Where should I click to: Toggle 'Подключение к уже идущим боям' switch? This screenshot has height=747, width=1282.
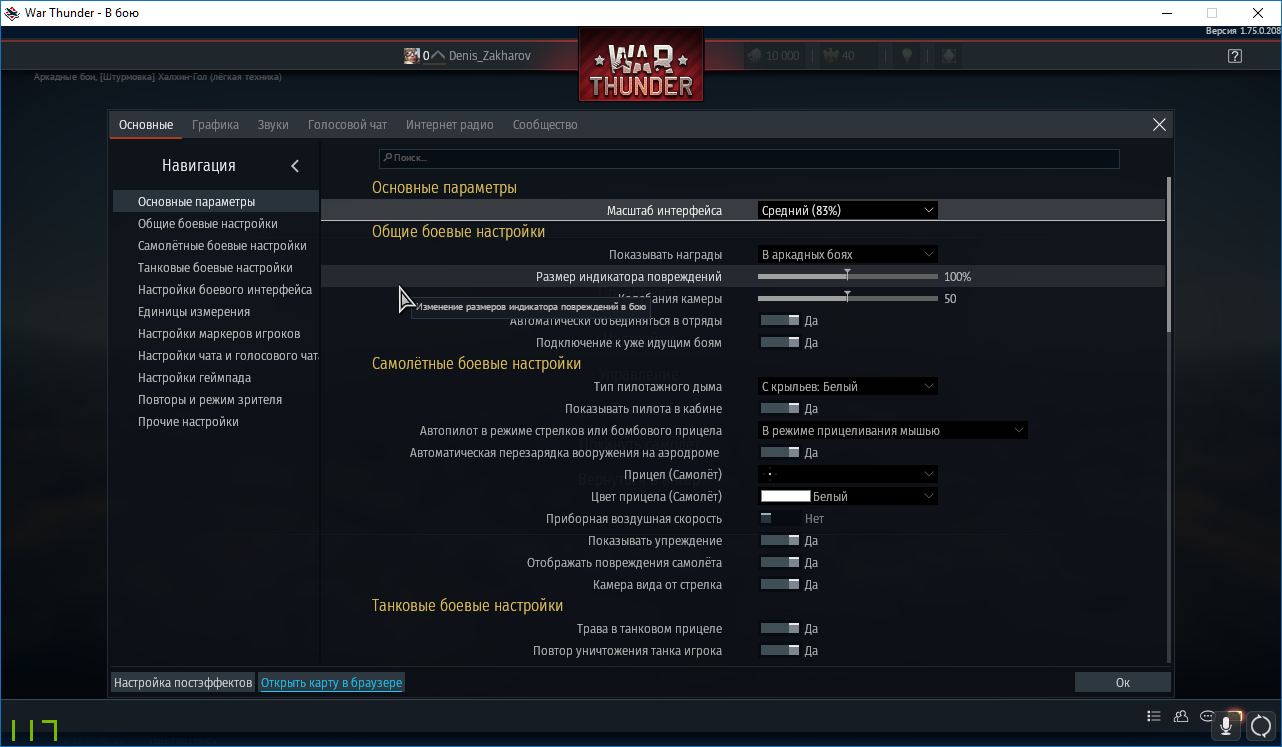[780, 343]
